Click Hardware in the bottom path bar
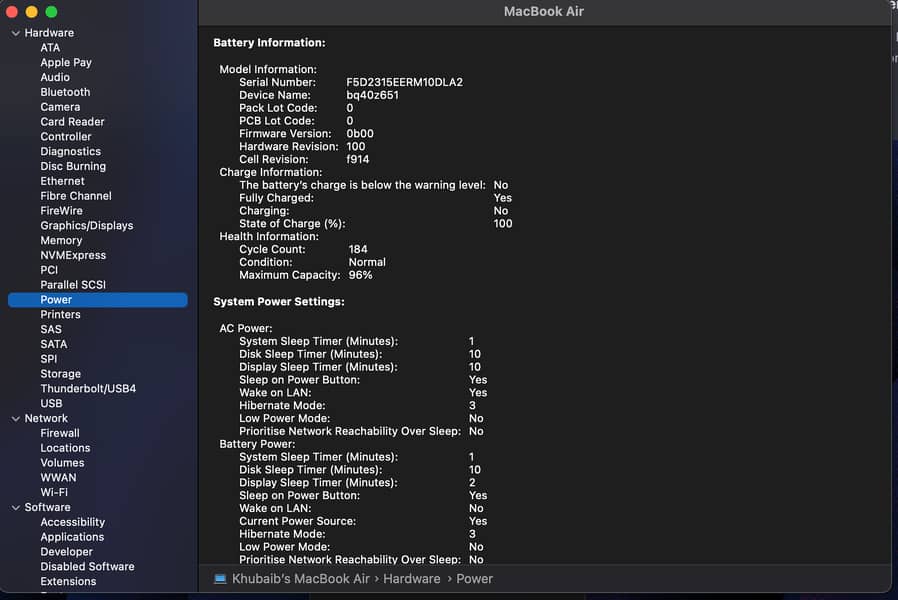This screenshot has height=600, width=898. [411, 579]
